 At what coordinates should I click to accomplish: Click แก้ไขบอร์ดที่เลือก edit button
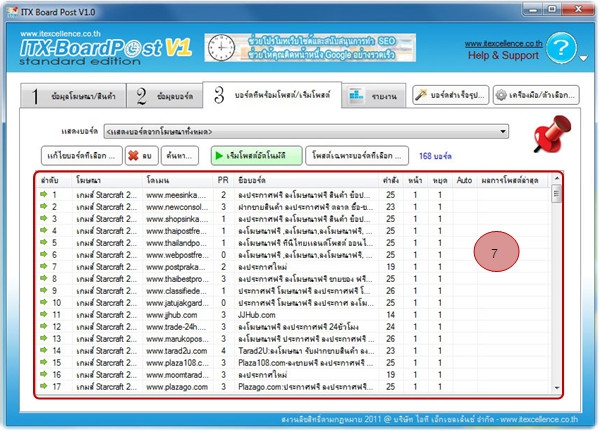tap(82, 156)
